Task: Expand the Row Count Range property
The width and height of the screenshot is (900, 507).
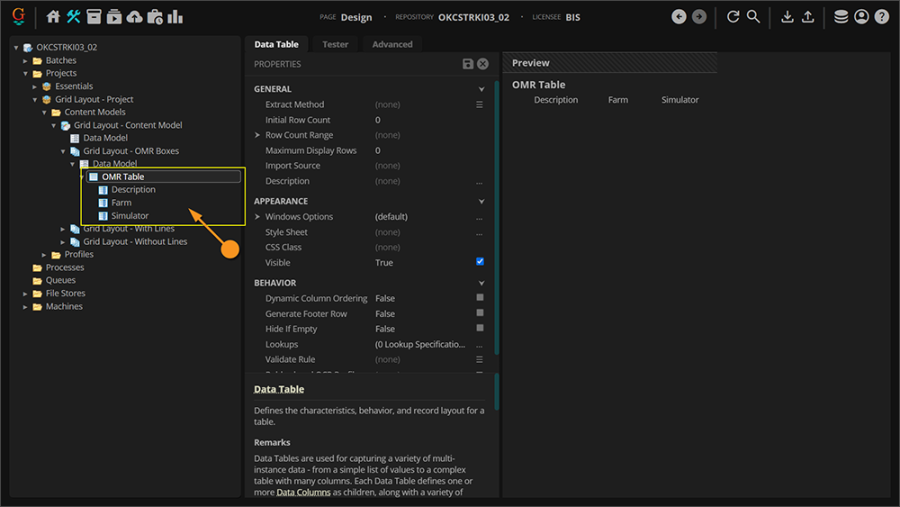Action: tap(258, 135)
